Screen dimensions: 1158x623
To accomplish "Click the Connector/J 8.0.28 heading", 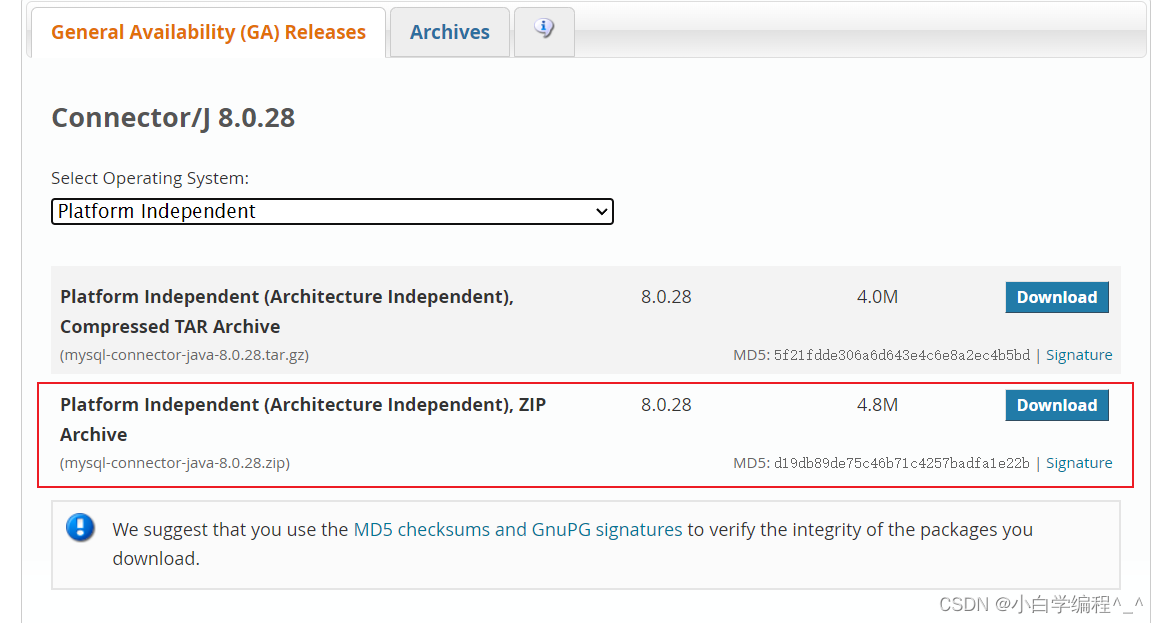I will (x=173, y=117).
